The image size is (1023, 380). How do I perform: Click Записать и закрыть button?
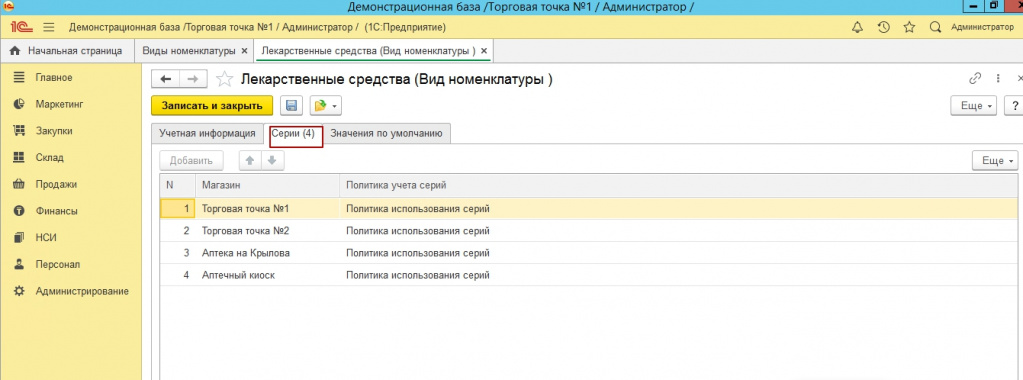pyautogui.click(x=211, y=106)
